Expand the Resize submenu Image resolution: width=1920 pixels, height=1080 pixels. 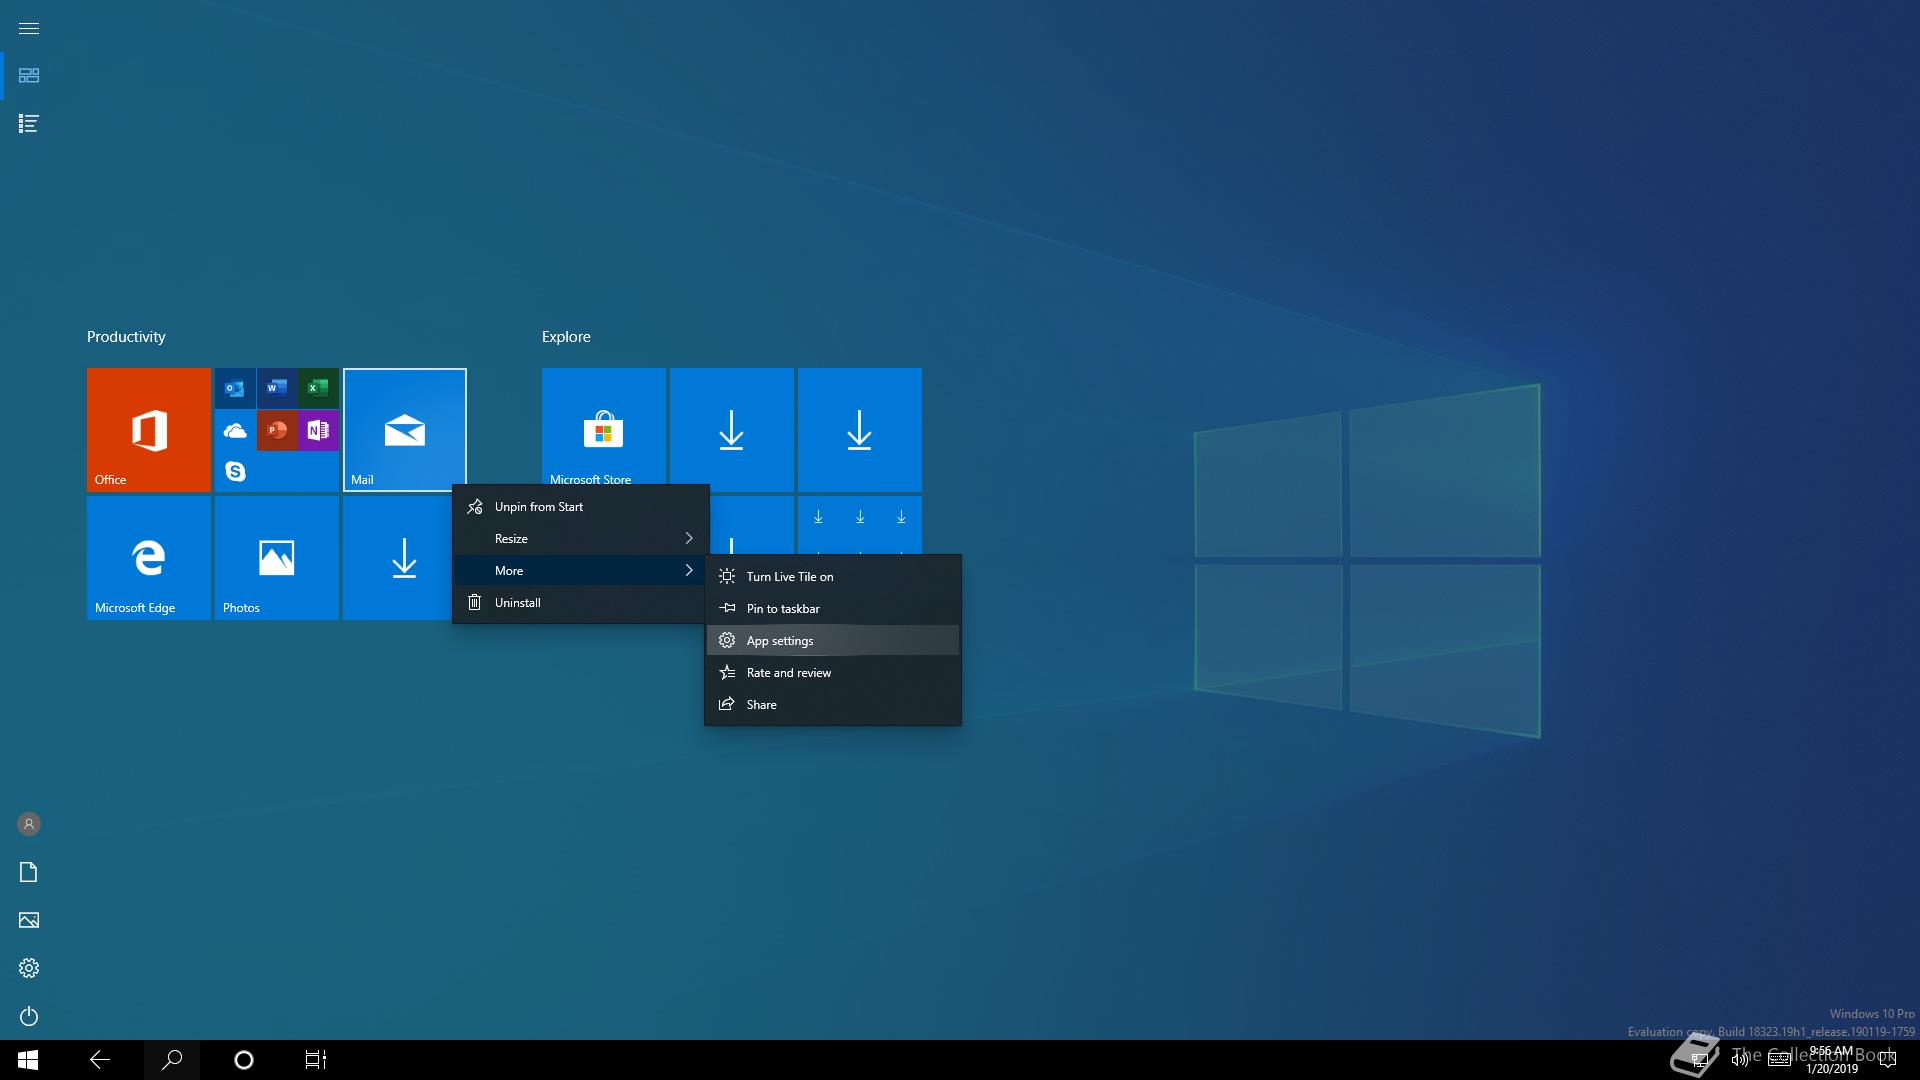[581, 539]
